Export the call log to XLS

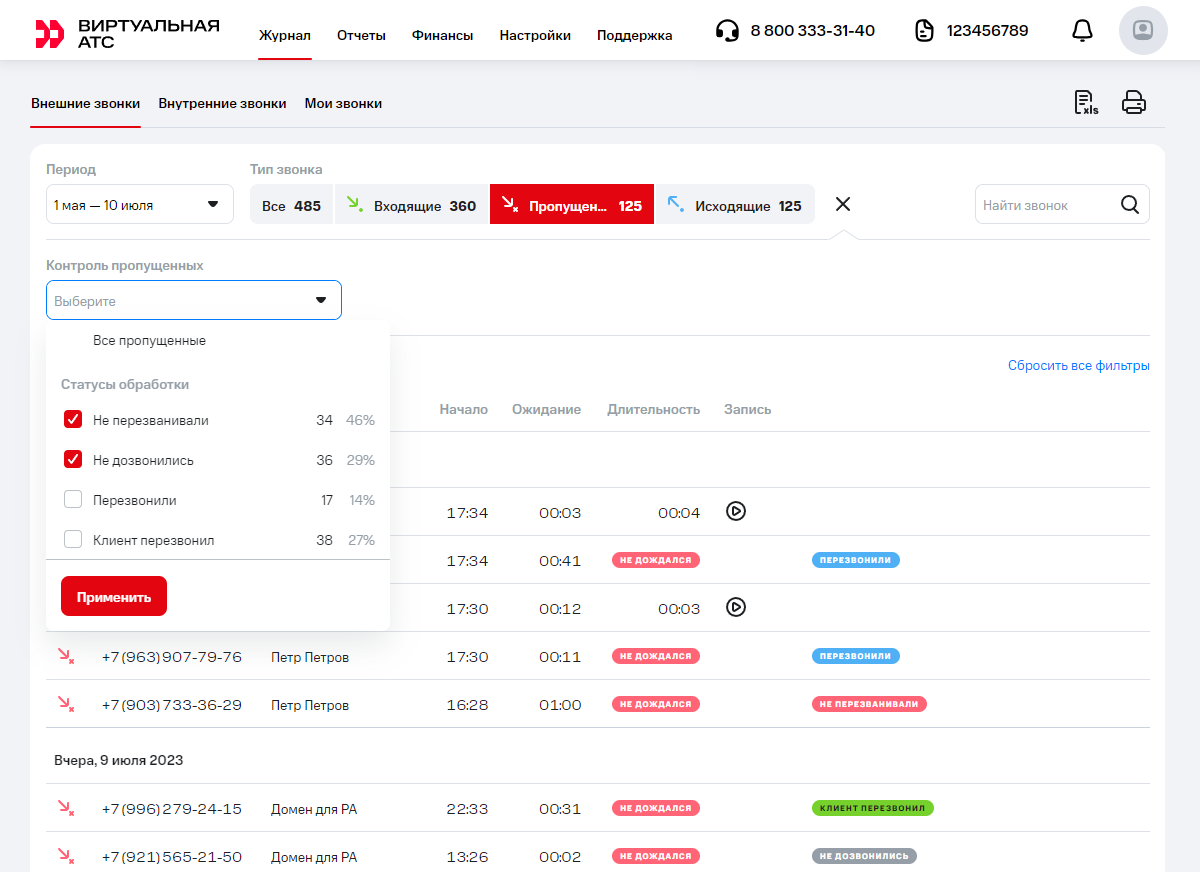[x=1085, y=103]
